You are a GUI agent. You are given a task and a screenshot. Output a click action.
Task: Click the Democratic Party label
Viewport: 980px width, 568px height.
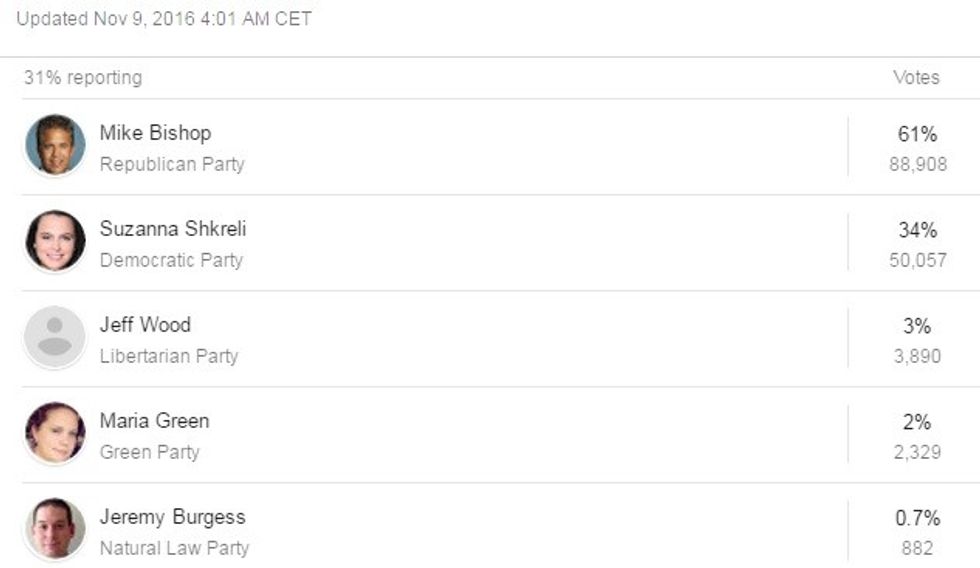[171, 260]
